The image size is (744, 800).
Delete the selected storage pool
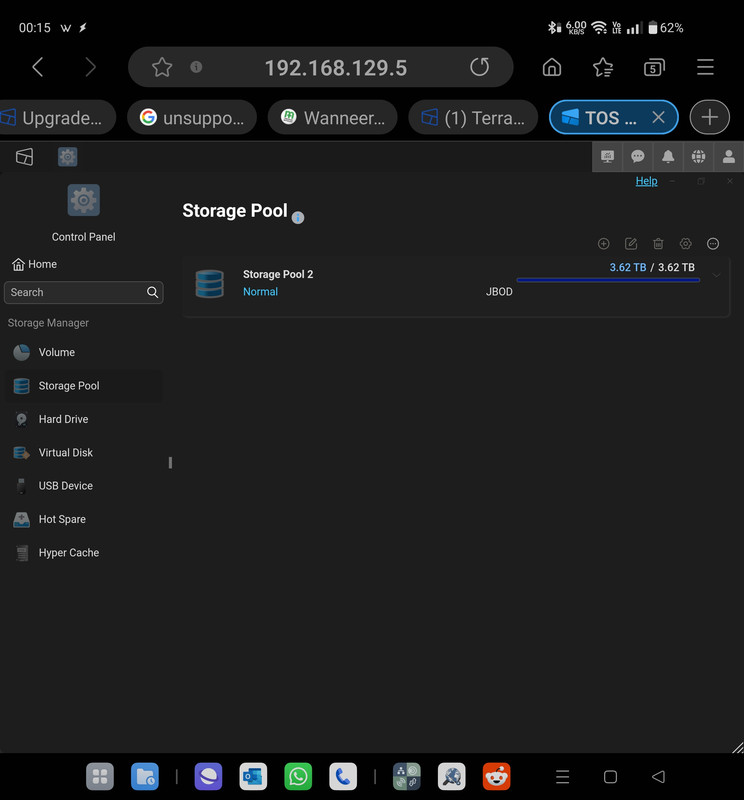(x=658, y=244)
